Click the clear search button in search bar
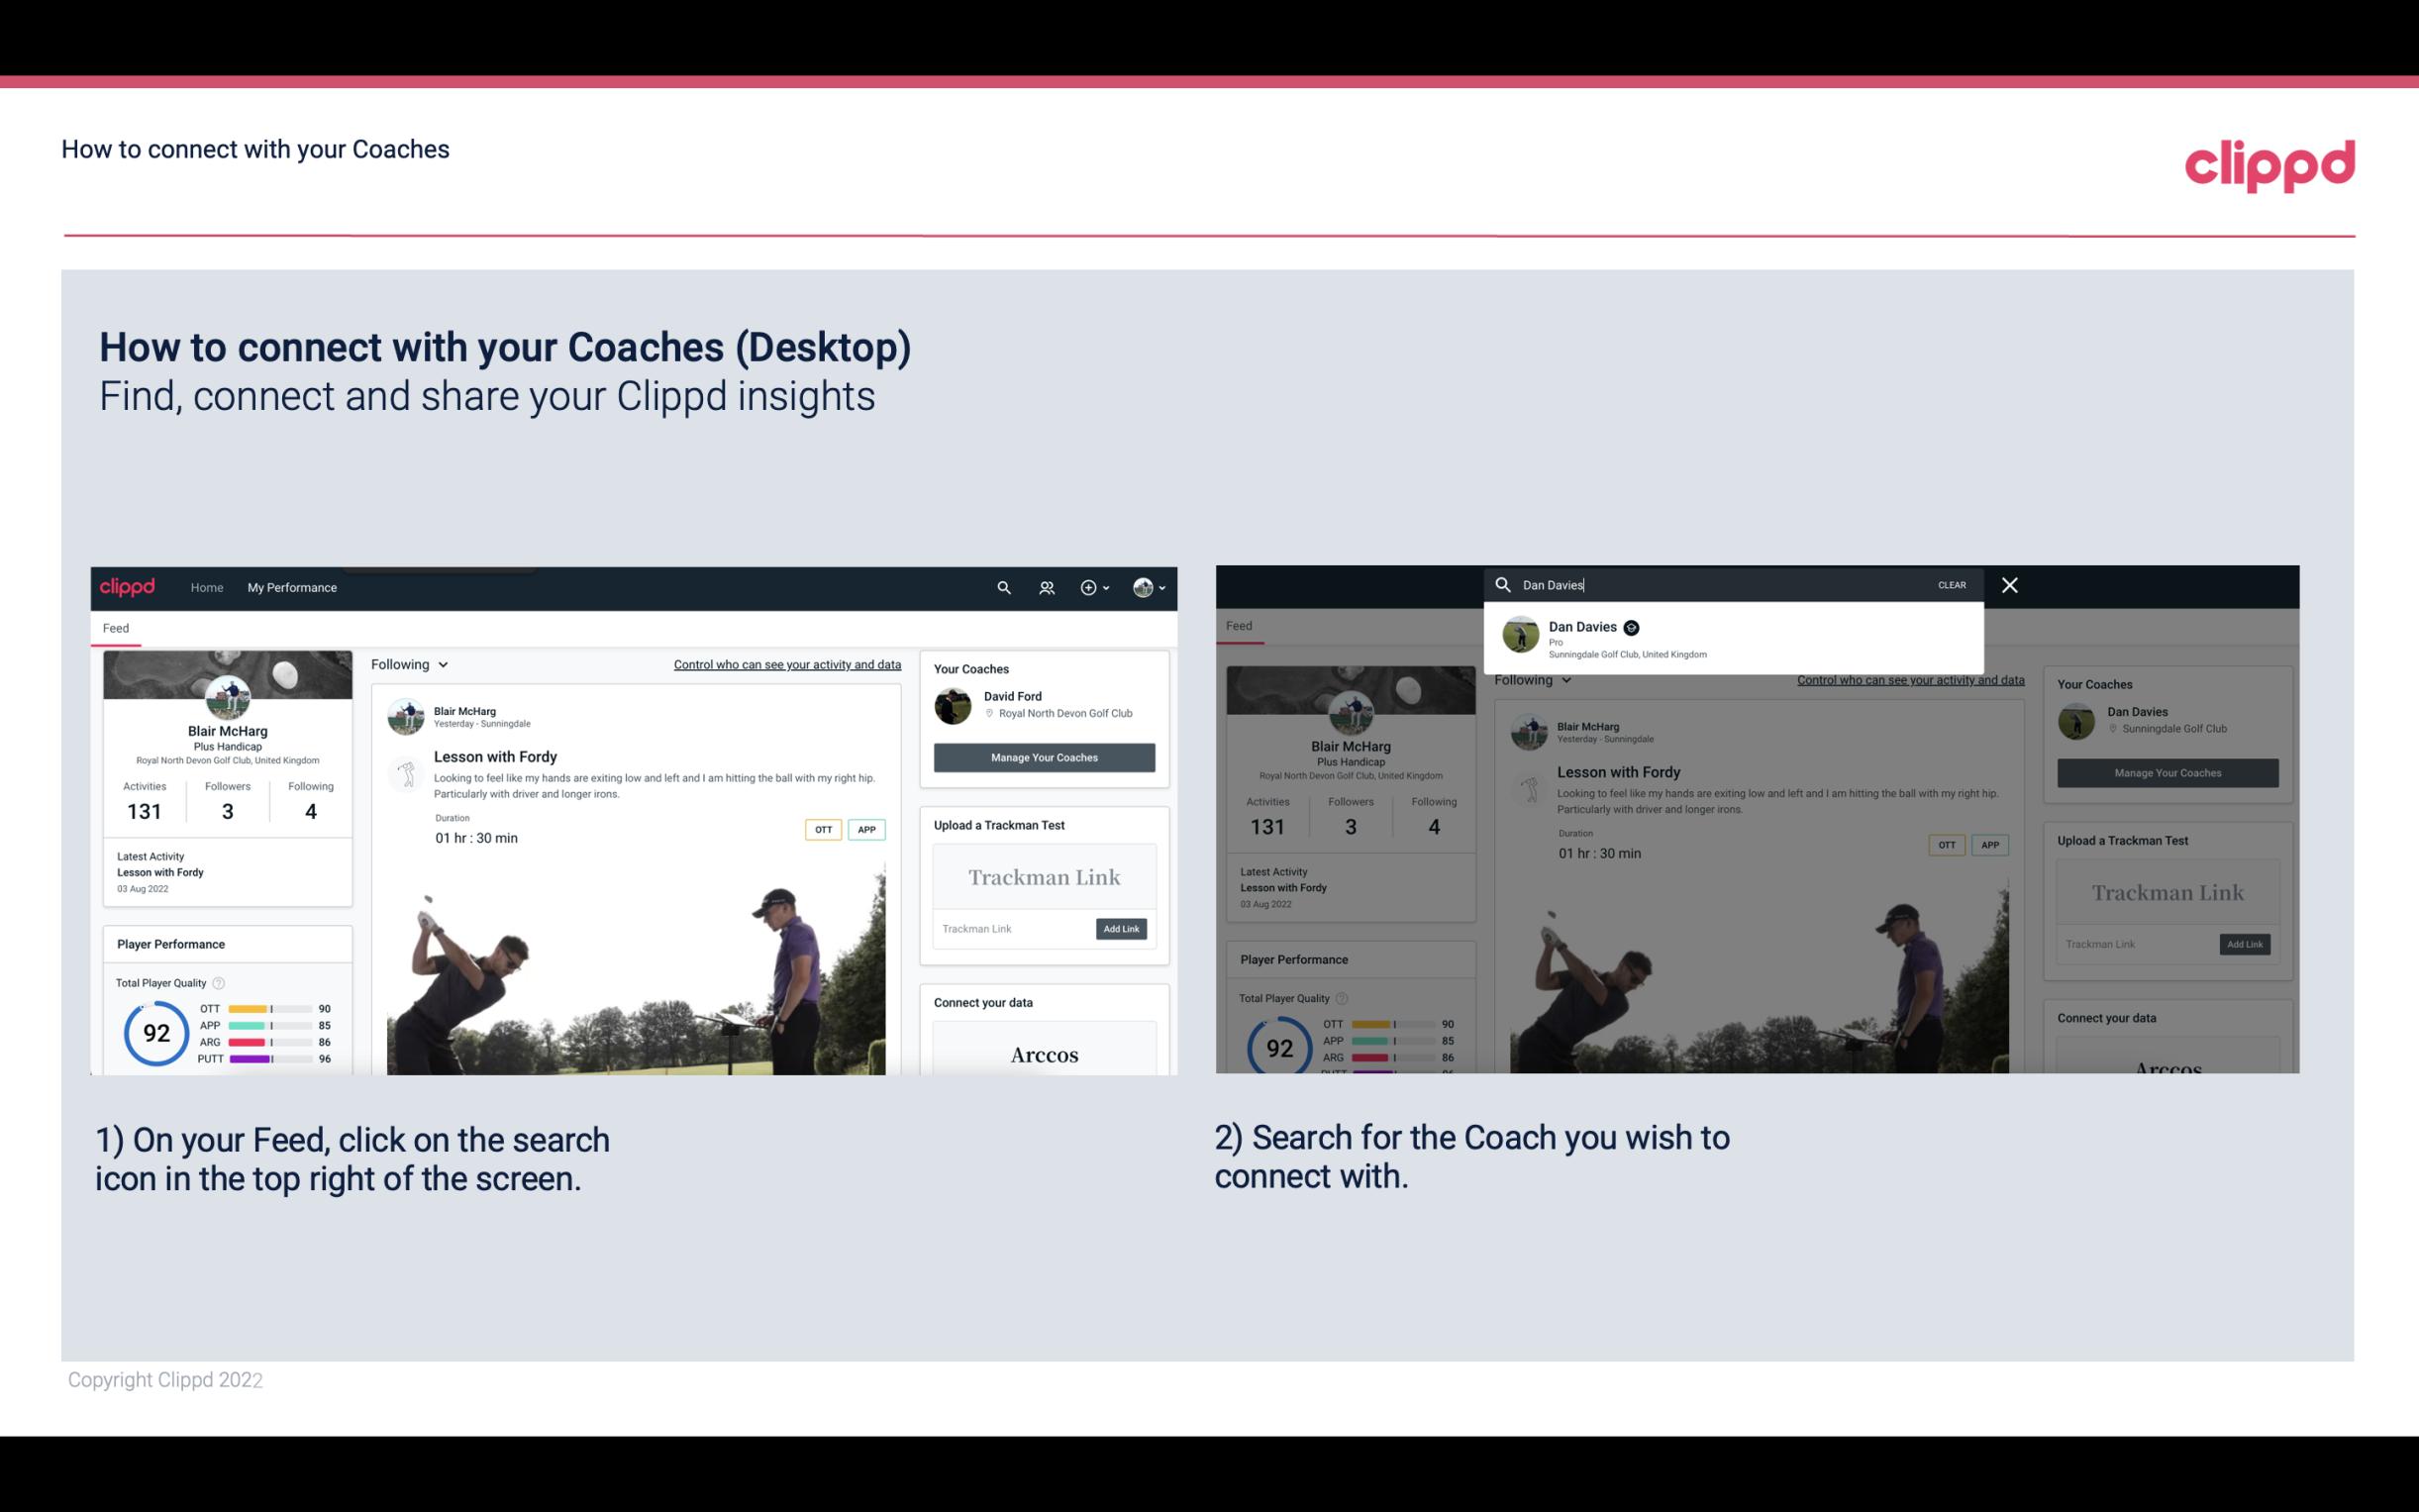 point(1954,583)
